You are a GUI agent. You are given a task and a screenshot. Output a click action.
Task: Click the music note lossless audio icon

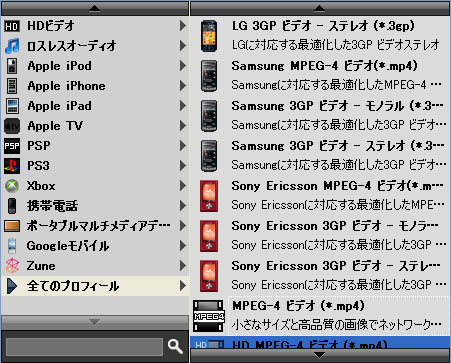click(x=12, y=46)
